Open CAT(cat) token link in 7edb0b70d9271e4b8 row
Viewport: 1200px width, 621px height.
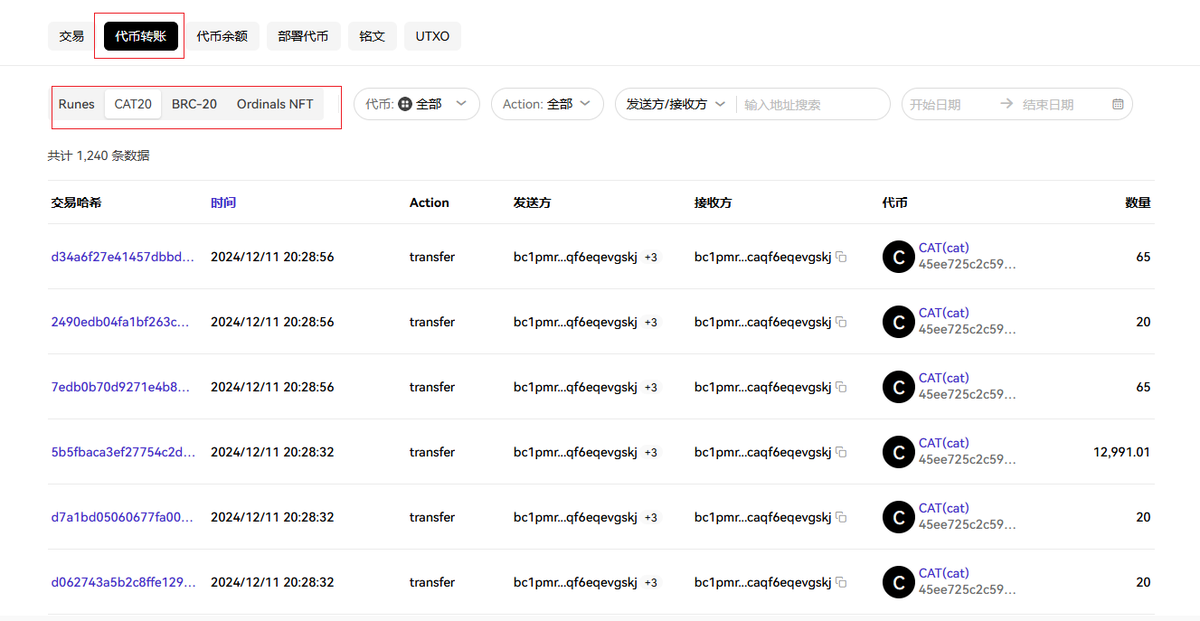tap(944, 378)
